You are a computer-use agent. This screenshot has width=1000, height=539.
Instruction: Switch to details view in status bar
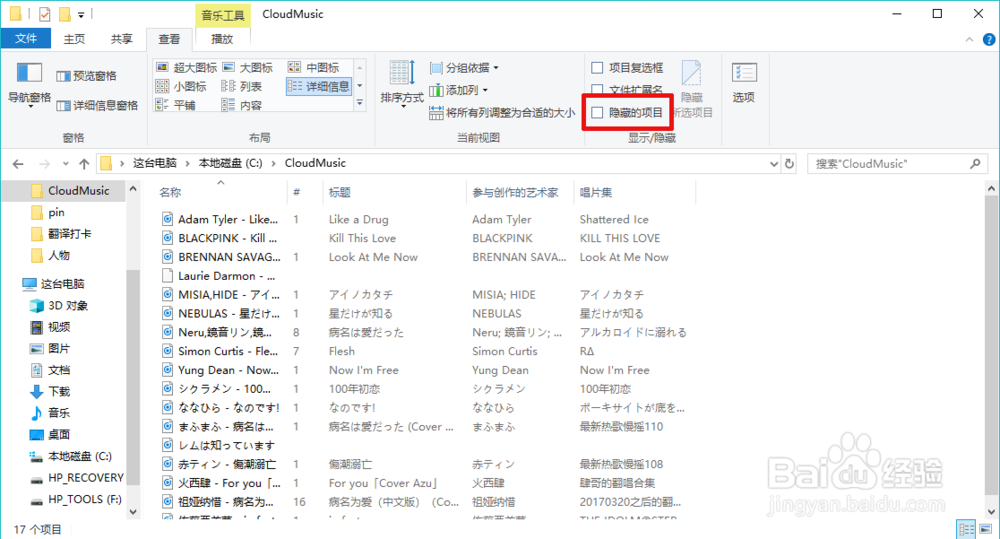click(x=966, y=529)
